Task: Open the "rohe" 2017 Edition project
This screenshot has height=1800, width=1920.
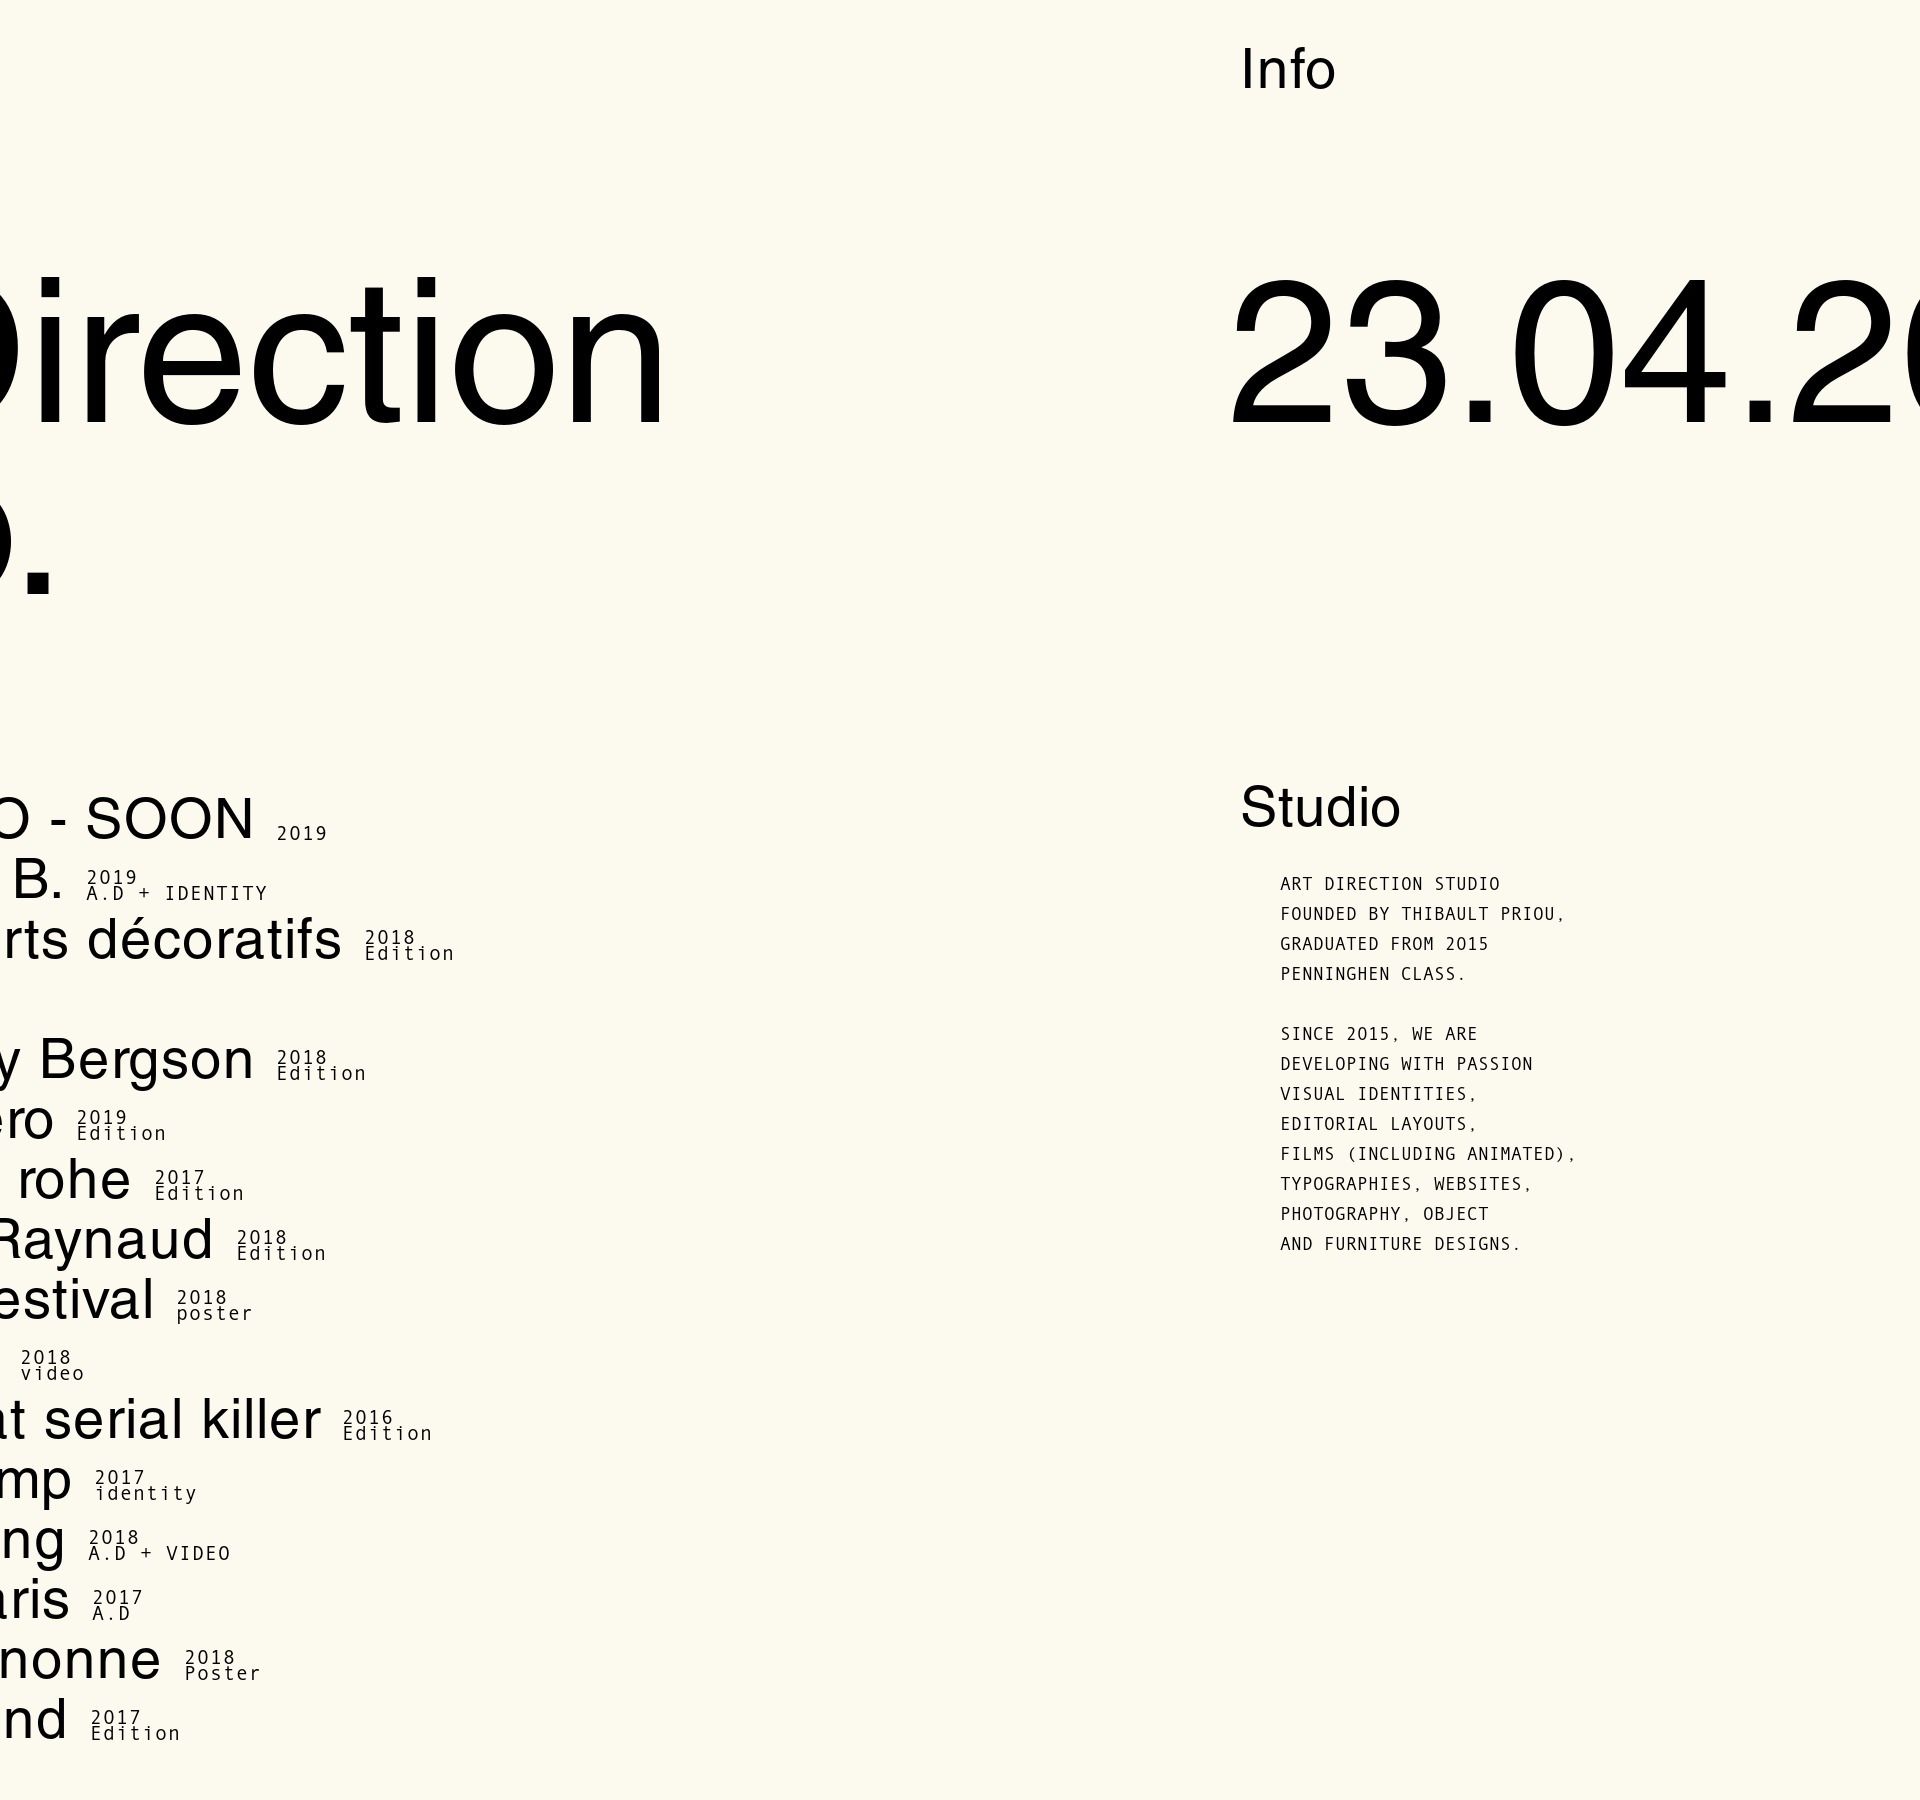Action: click(x=72, y=1180)
